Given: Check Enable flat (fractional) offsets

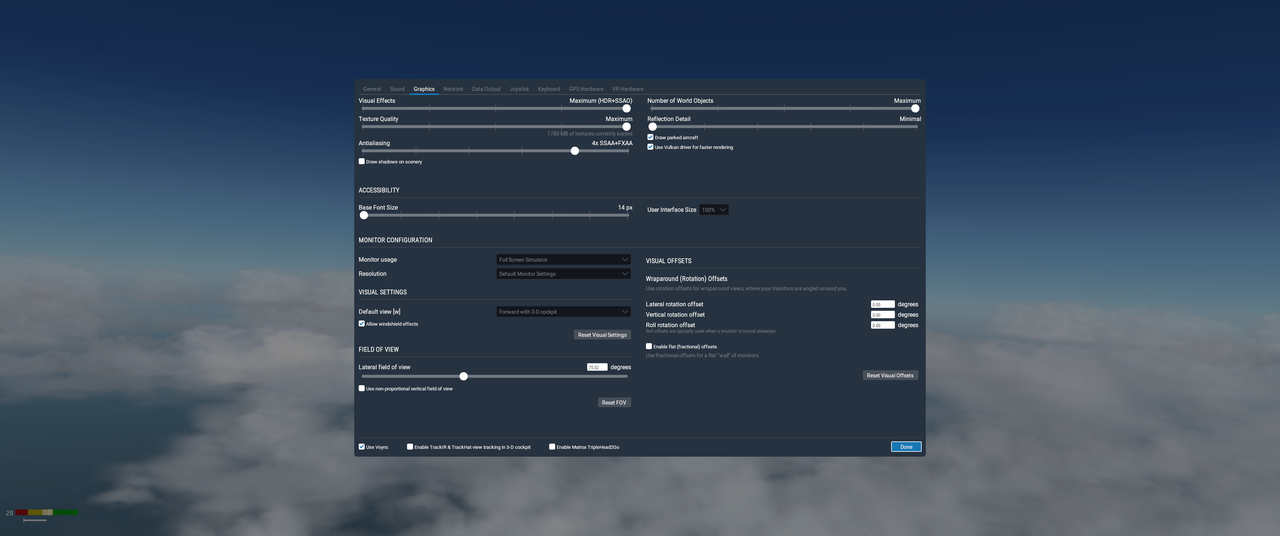Looking at the screenshot, I should tap(649, 346).
